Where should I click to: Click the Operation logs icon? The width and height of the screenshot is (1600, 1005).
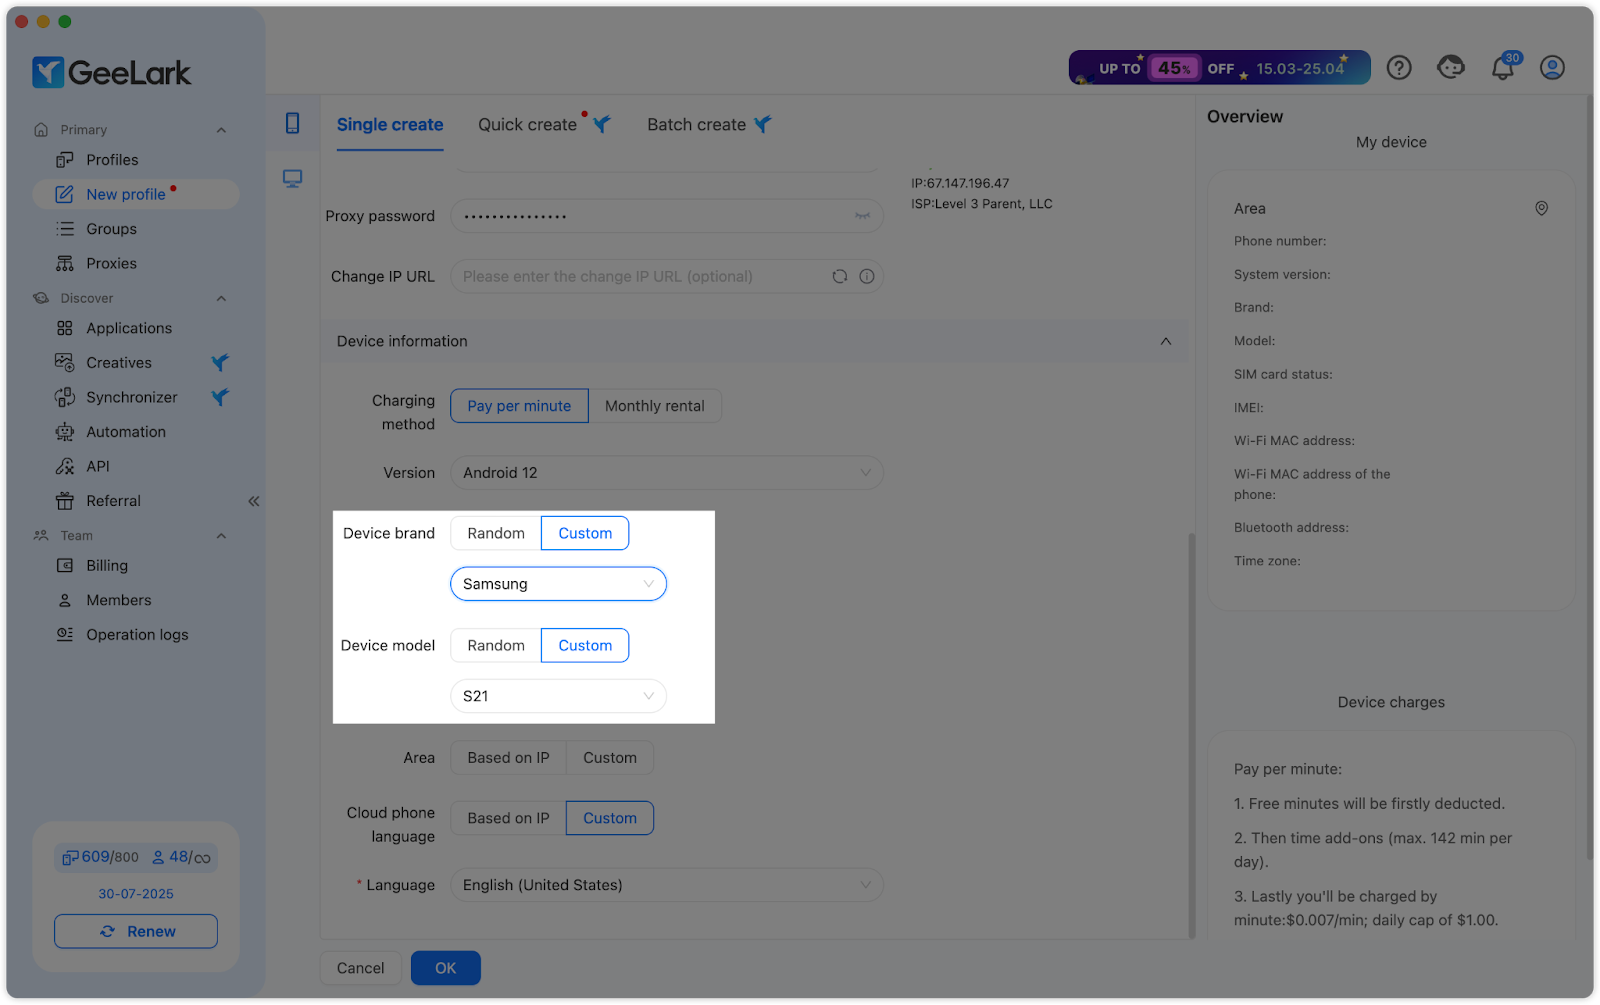(x=65, y=635)
